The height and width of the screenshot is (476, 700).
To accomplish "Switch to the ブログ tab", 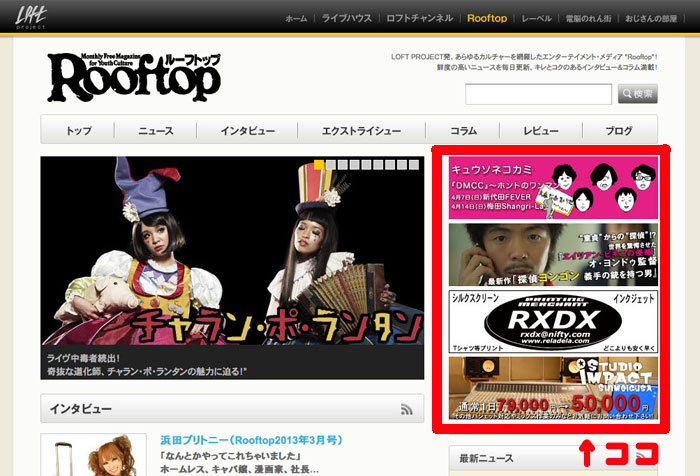I will point(619,130).
